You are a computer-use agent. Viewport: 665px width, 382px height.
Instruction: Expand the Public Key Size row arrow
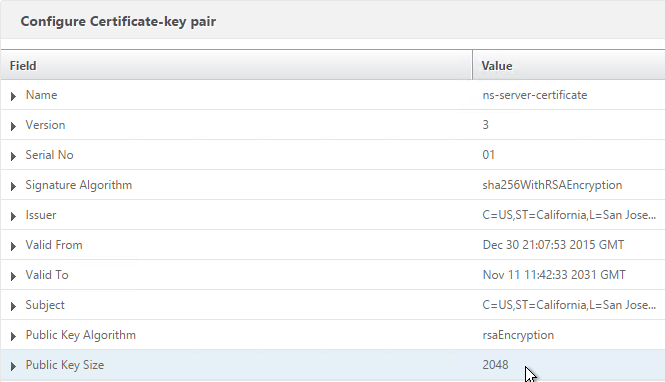[x=13, y=366]
